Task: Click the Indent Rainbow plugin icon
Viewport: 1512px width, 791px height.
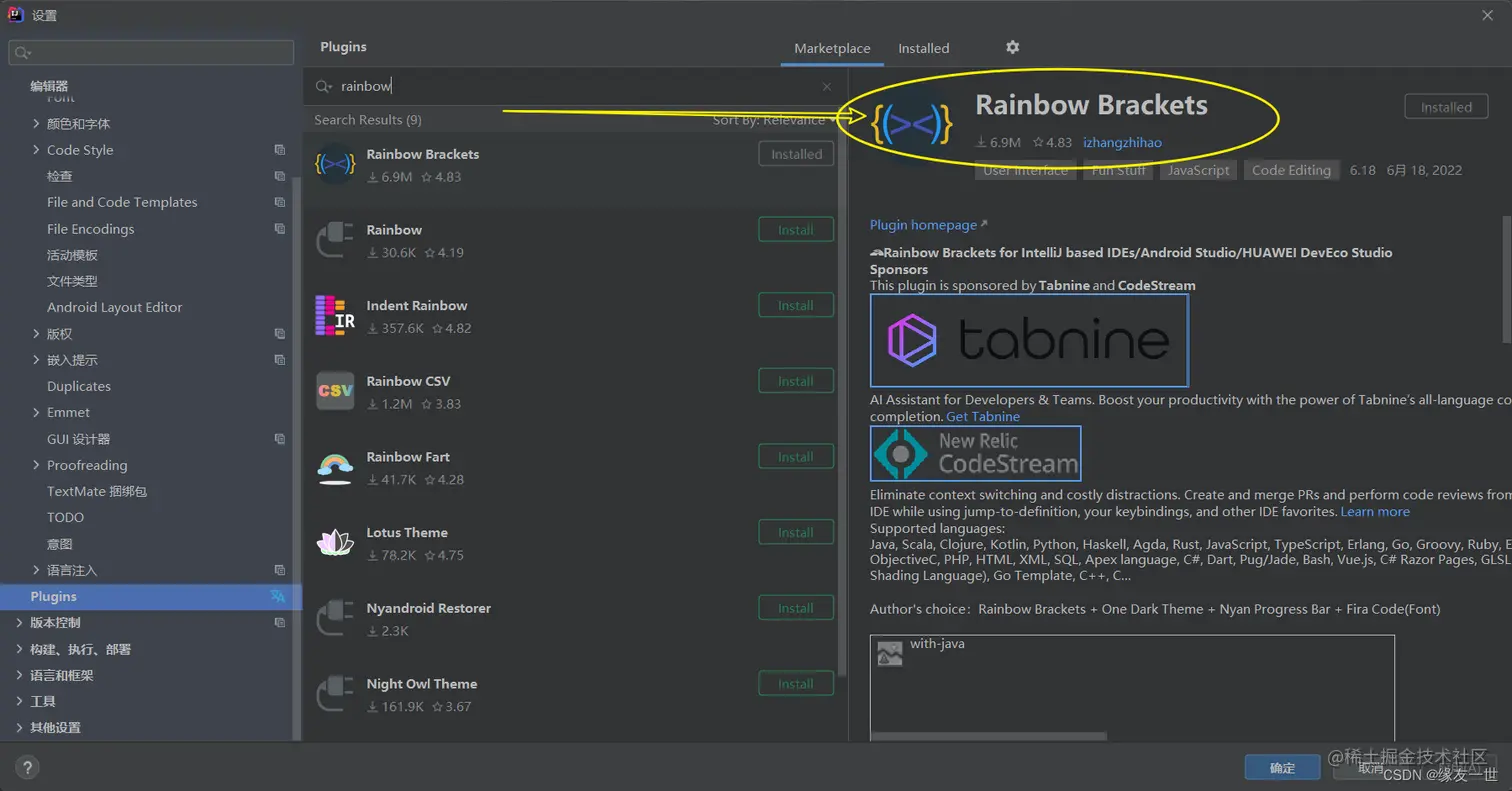Action: pyautogui.click(x=335, y=315)
